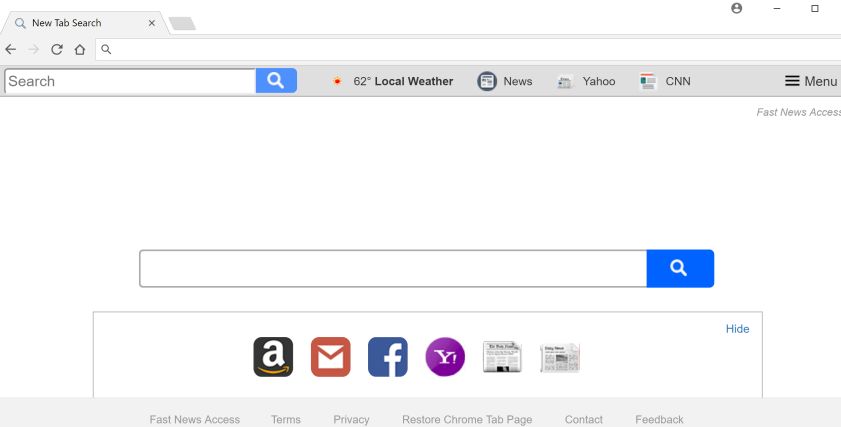Expand the hamburger Menu in toolbar
841x427 pixels.
click(811, 81)
